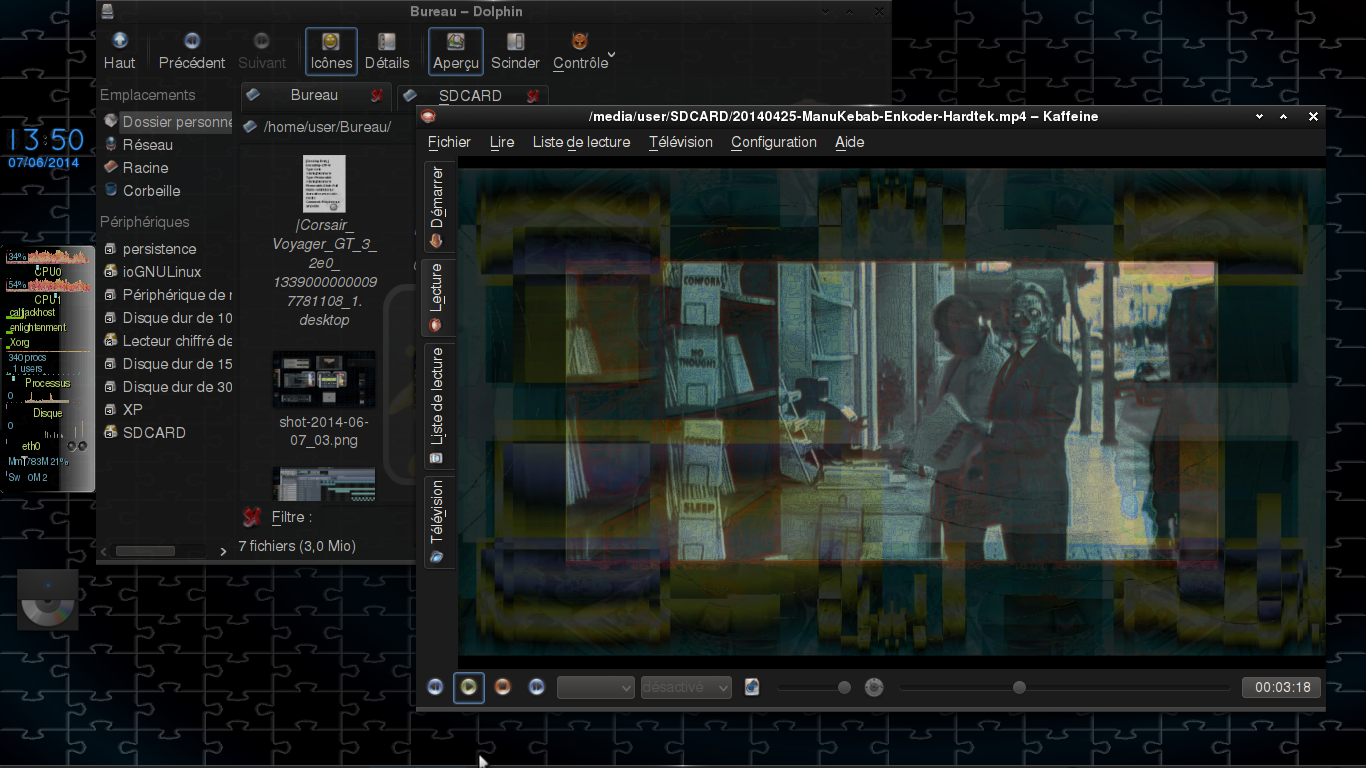Select the shot-2014-06-07_03.png thumbnail
This screenshot has width=1366, height=768.
pyautogui.click(x=324, y=380)
